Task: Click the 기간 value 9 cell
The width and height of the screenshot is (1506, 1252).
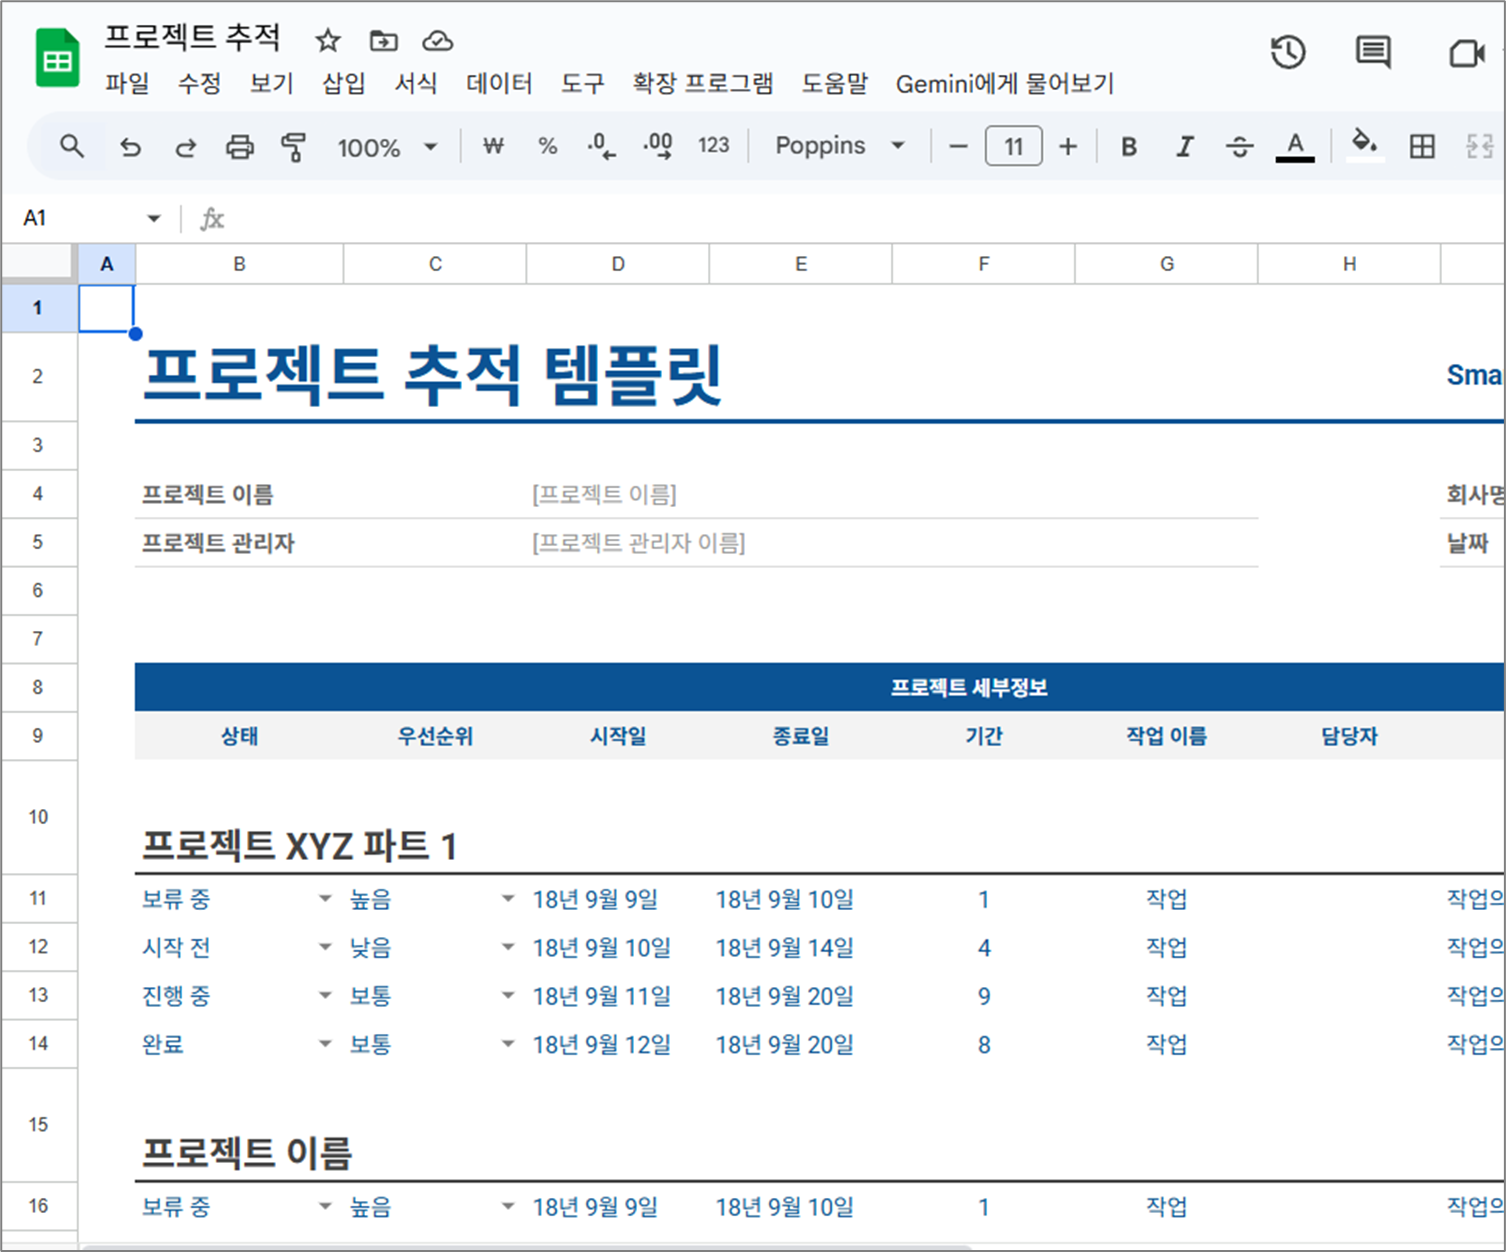Action: (x=984, y=996)
